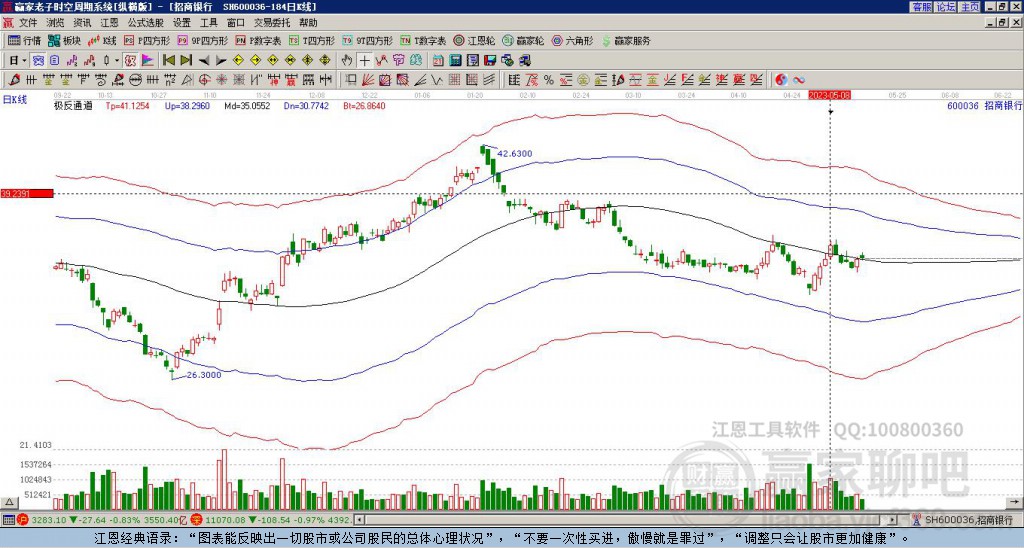Screen dimensions: 1024x548
Task: Jump to last bar with skip-to-end icon
Action: (x=186, y=61)
